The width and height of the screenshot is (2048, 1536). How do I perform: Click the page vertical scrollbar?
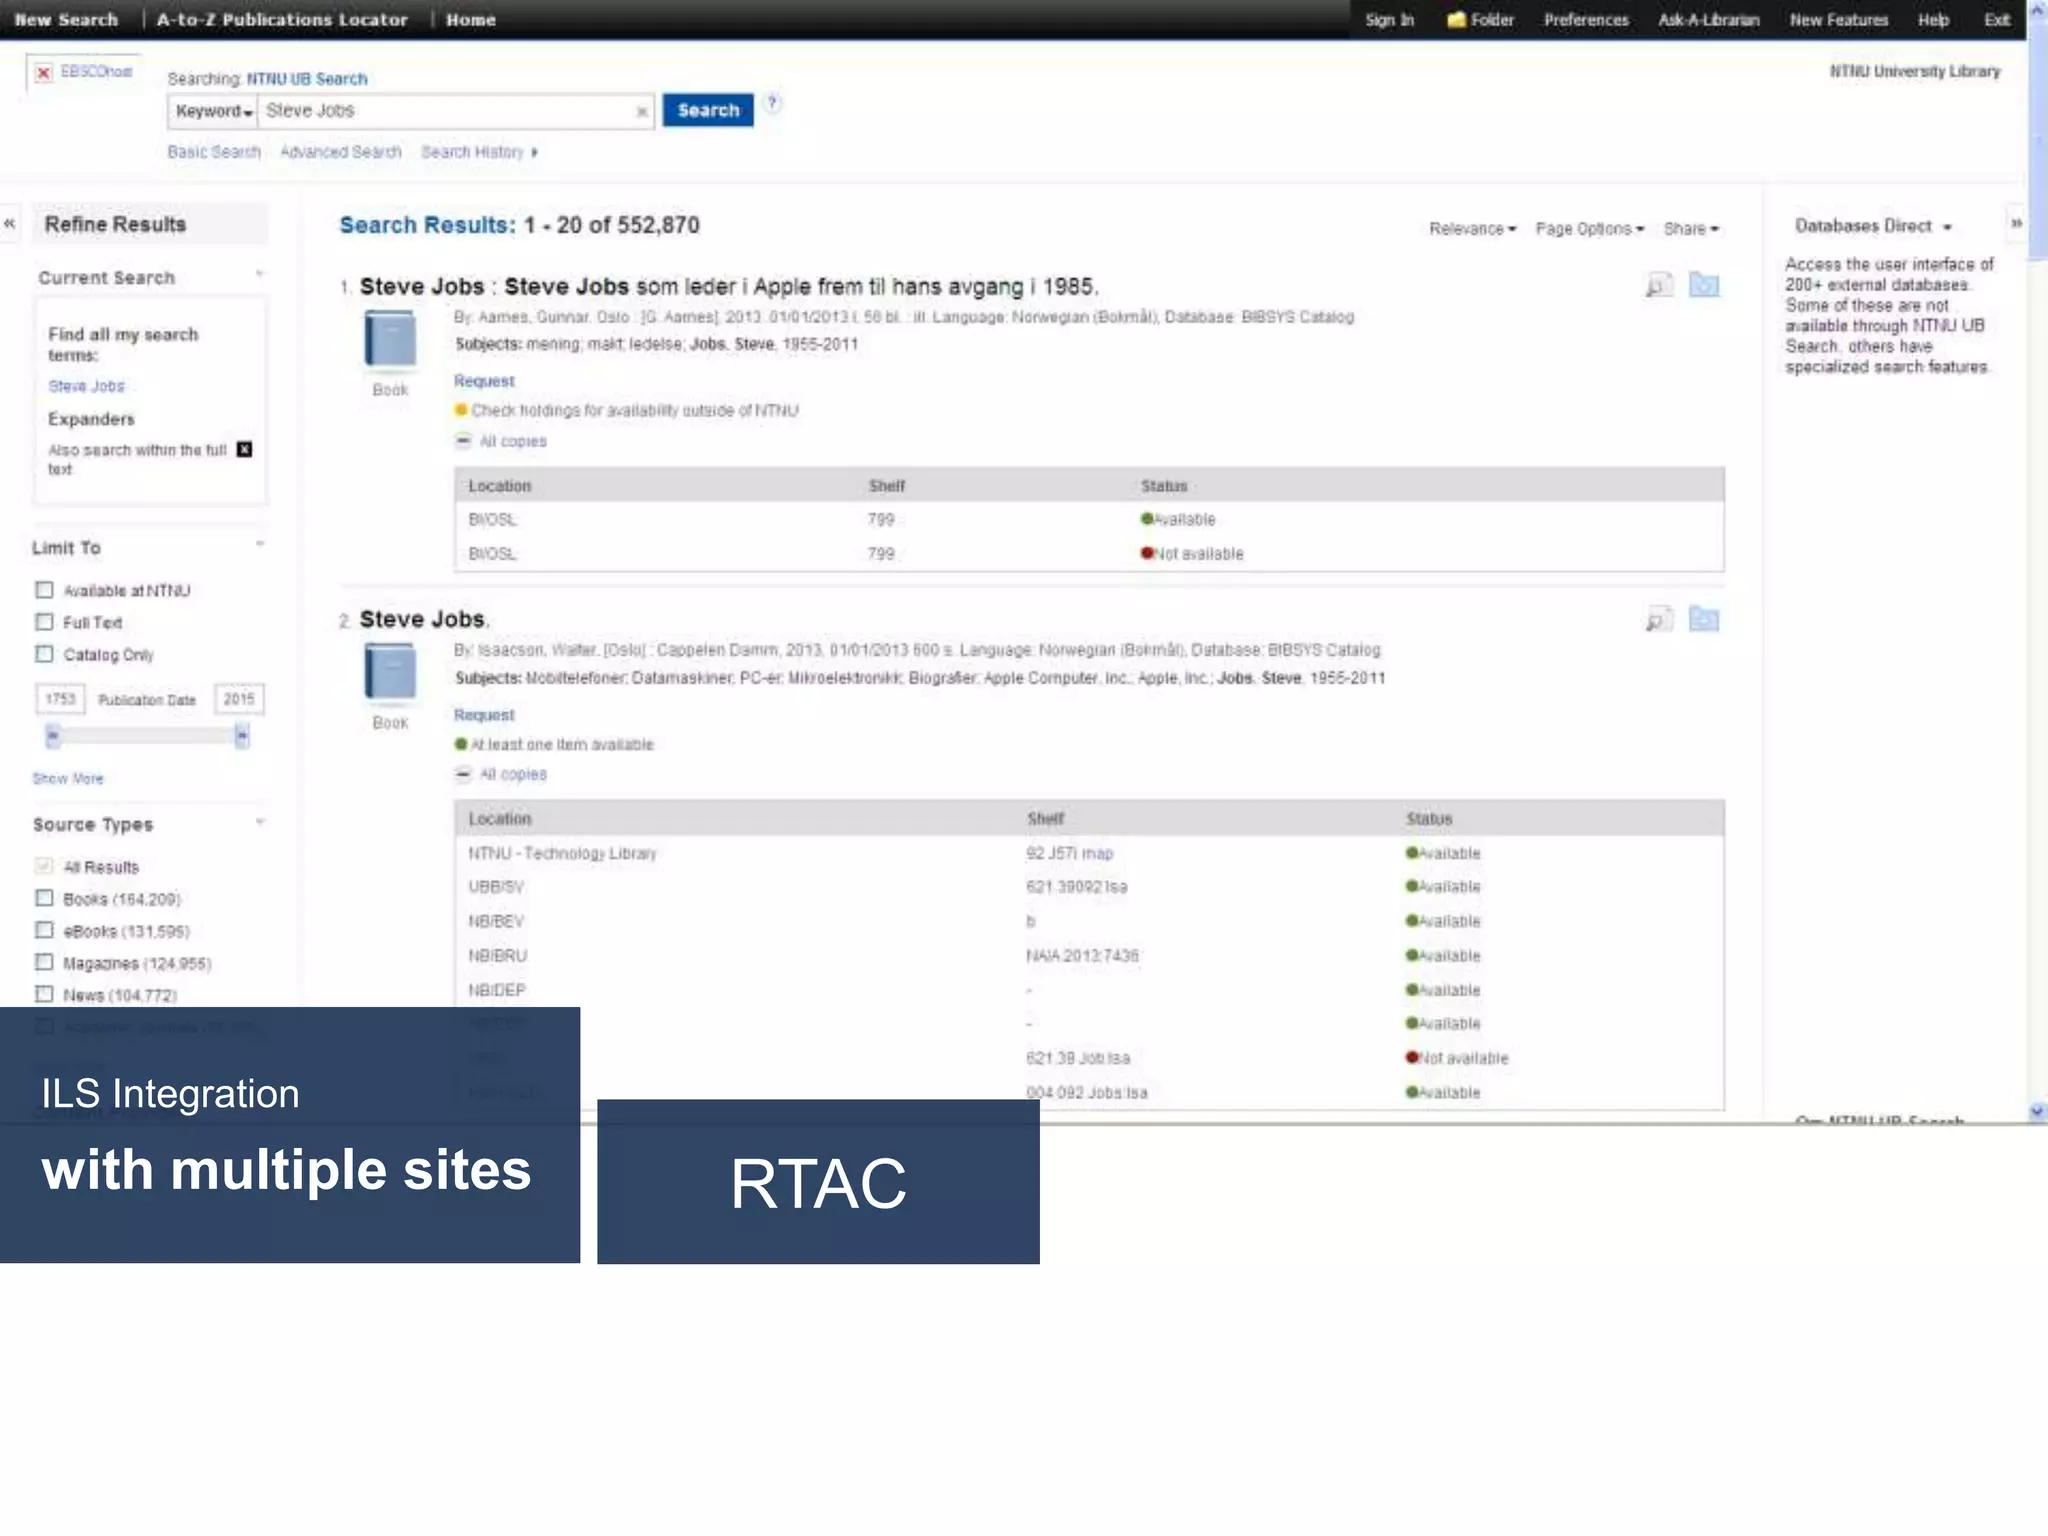click(x=2037, y=560)
